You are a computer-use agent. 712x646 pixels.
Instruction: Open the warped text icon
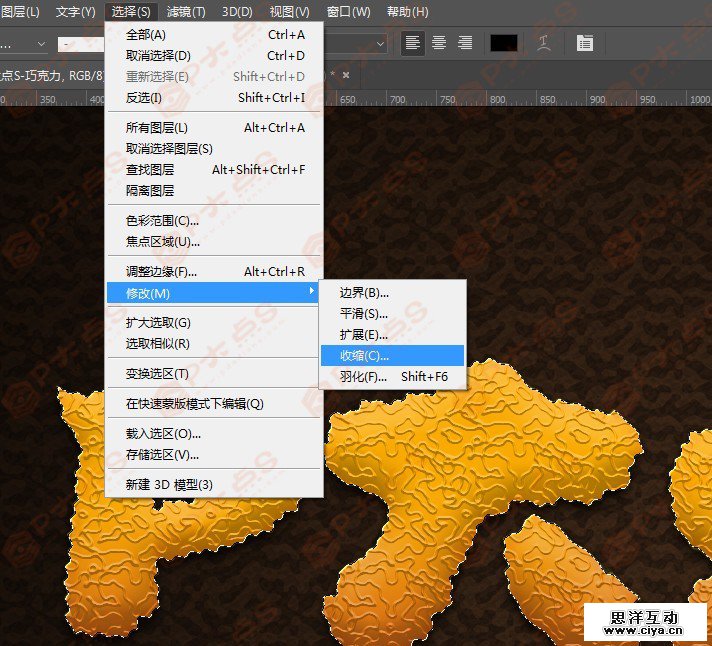click(543, 43)
